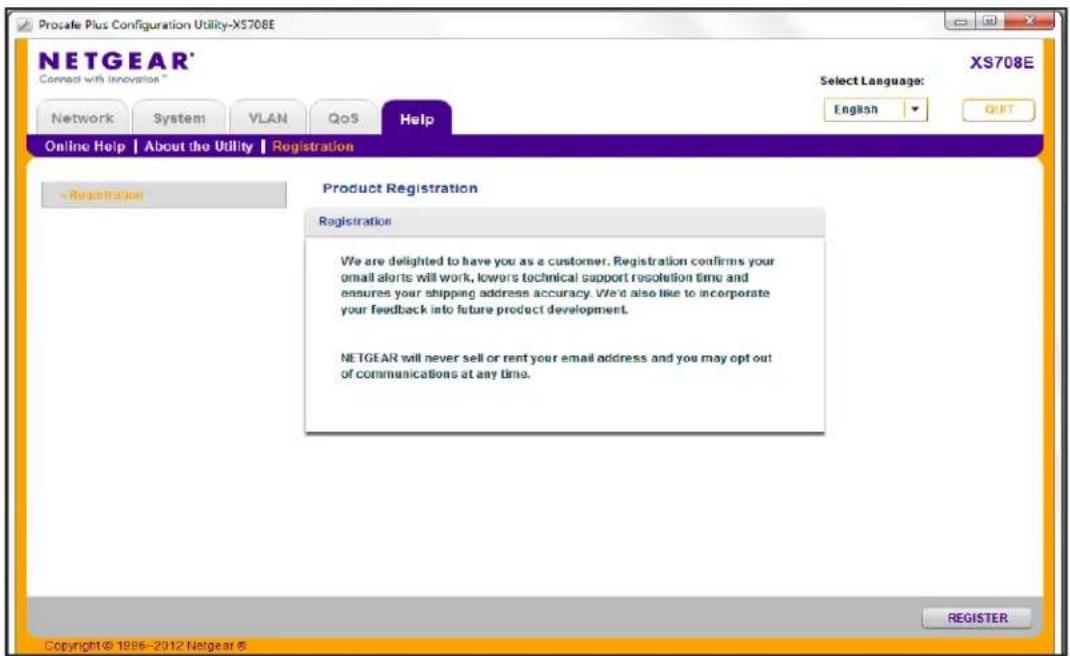Click the NETGEAR logo
Screen dimensions: 1070x656
coord(116,67)
